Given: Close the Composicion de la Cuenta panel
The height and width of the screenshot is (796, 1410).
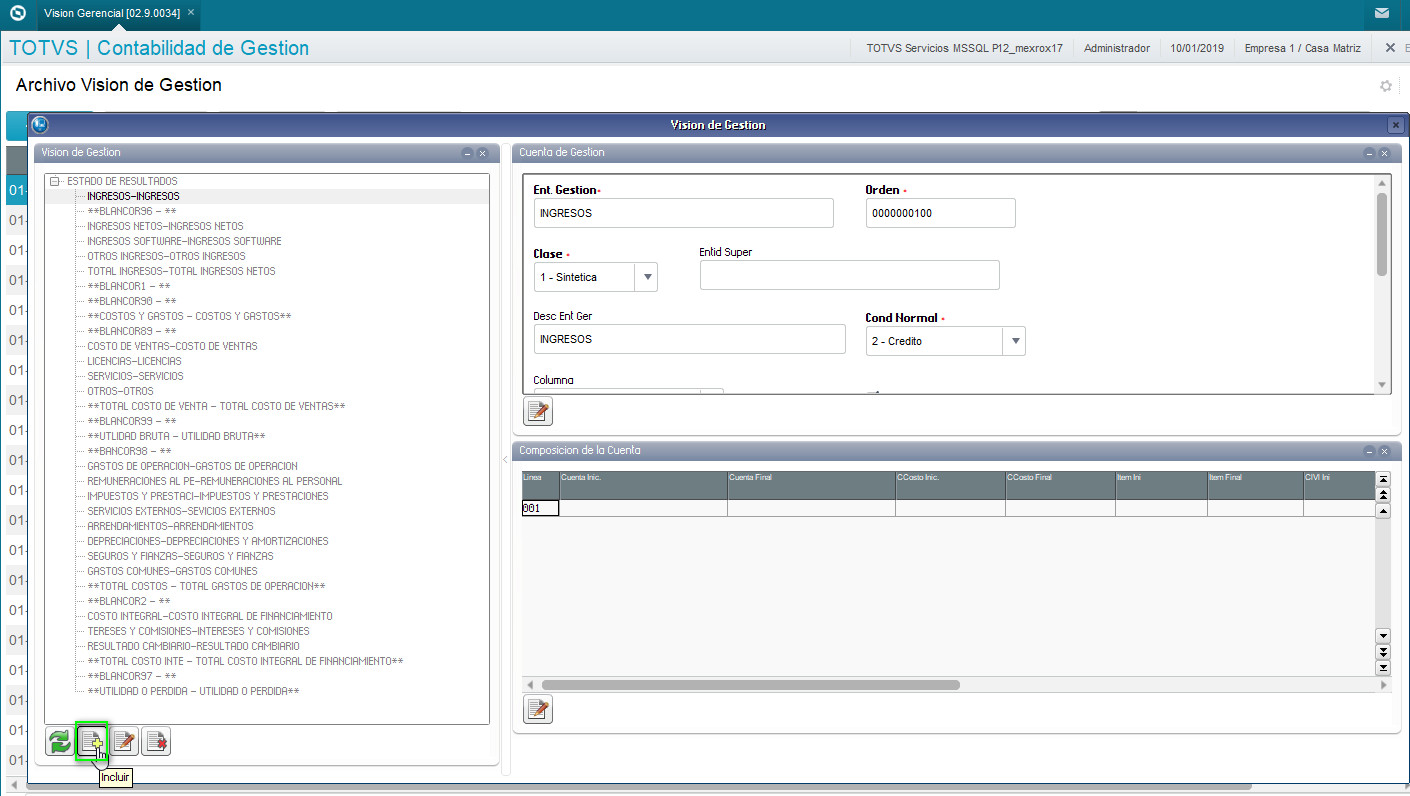Looking at the screenshot, I should pyautogui.click(x=1384, y=451).
